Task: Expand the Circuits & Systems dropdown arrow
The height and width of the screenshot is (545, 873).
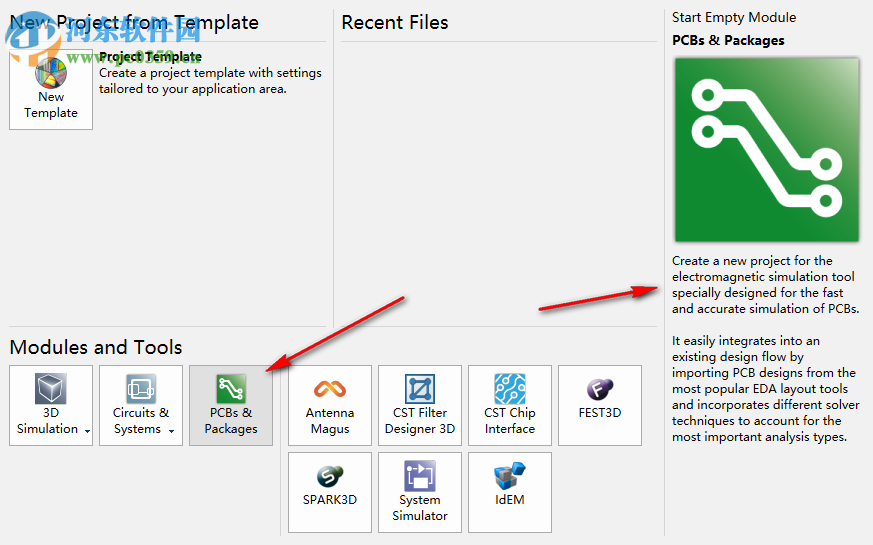Action: point(171,431)
